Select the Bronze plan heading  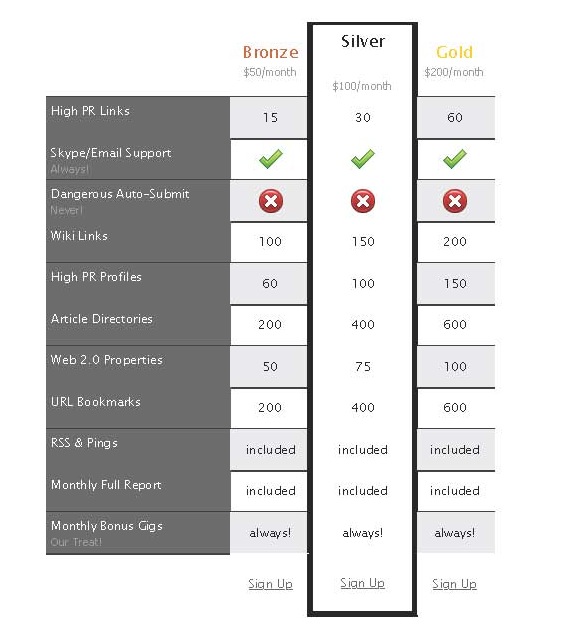pyautogui.click(x=271, y=52)
